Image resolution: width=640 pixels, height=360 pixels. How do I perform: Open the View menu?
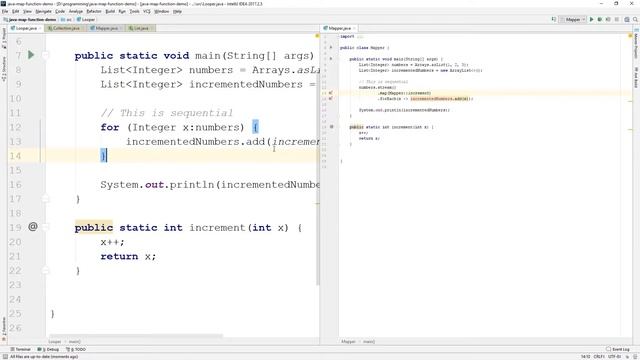(x=27, y=11)
